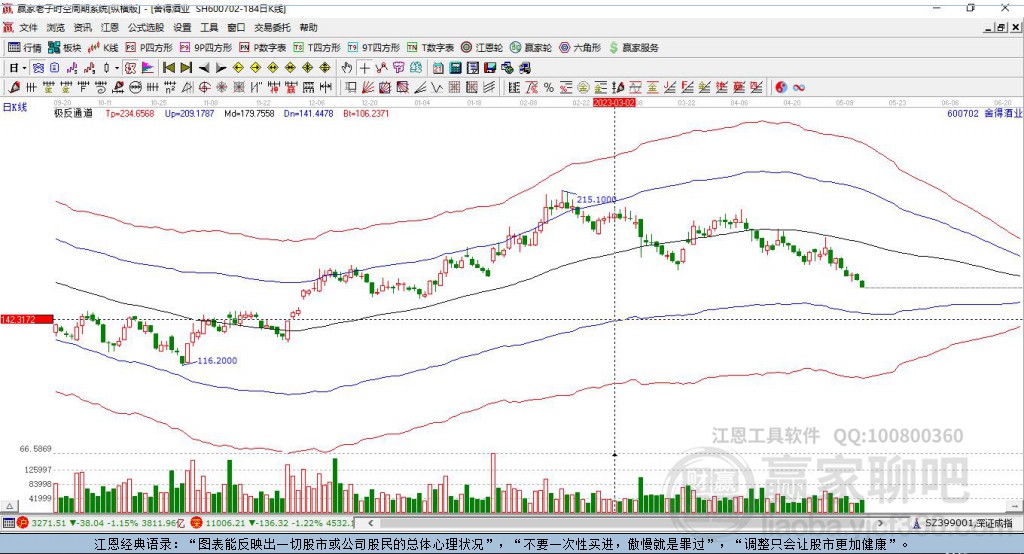This screenshot has height=554, width=1024.
Task: Click the percent sign tool icon
Action: (x=549, y=87)
